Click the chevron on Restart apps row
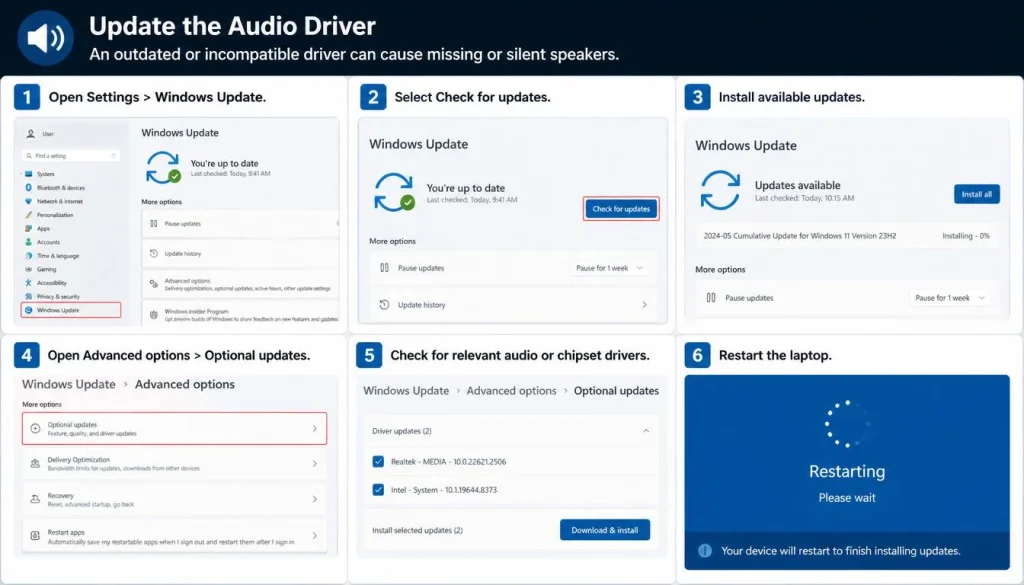This screenshot has height=585, width=1024. click(315, 536)
